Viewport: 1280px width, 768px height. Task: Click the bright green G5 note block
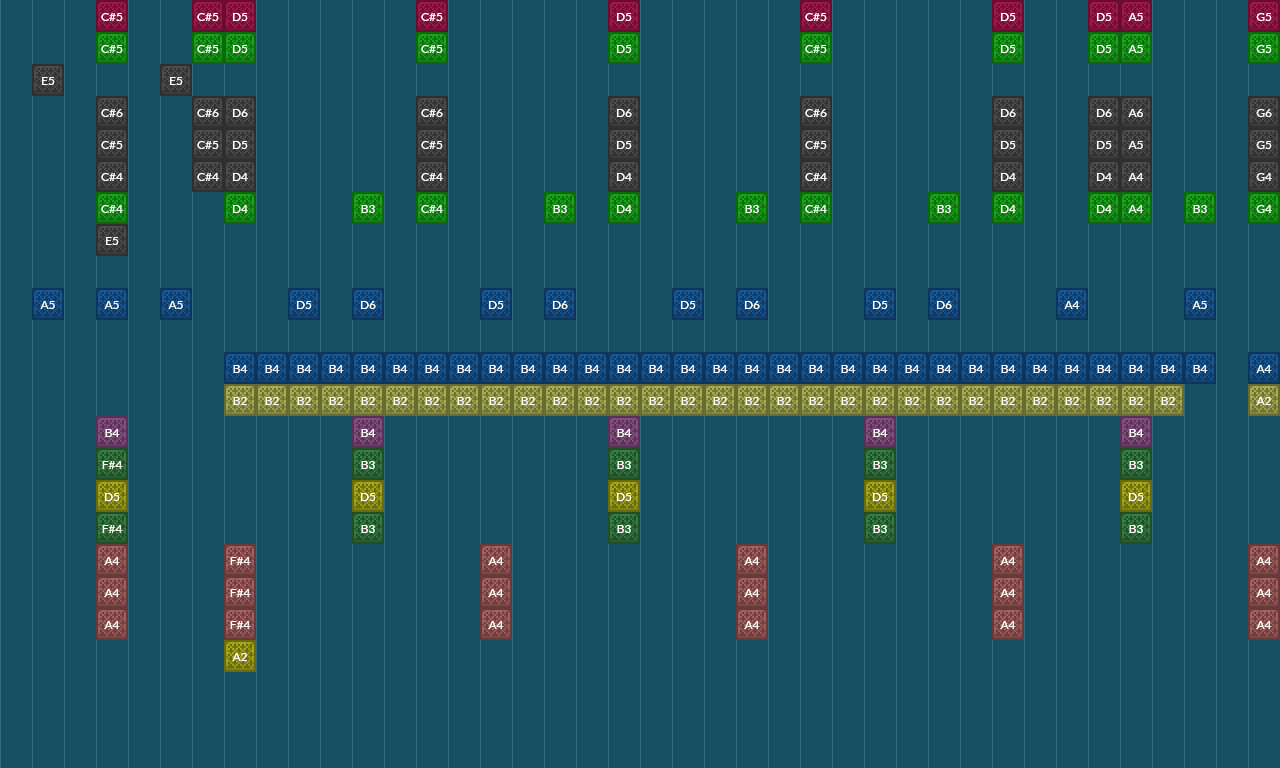point(1264,48)
